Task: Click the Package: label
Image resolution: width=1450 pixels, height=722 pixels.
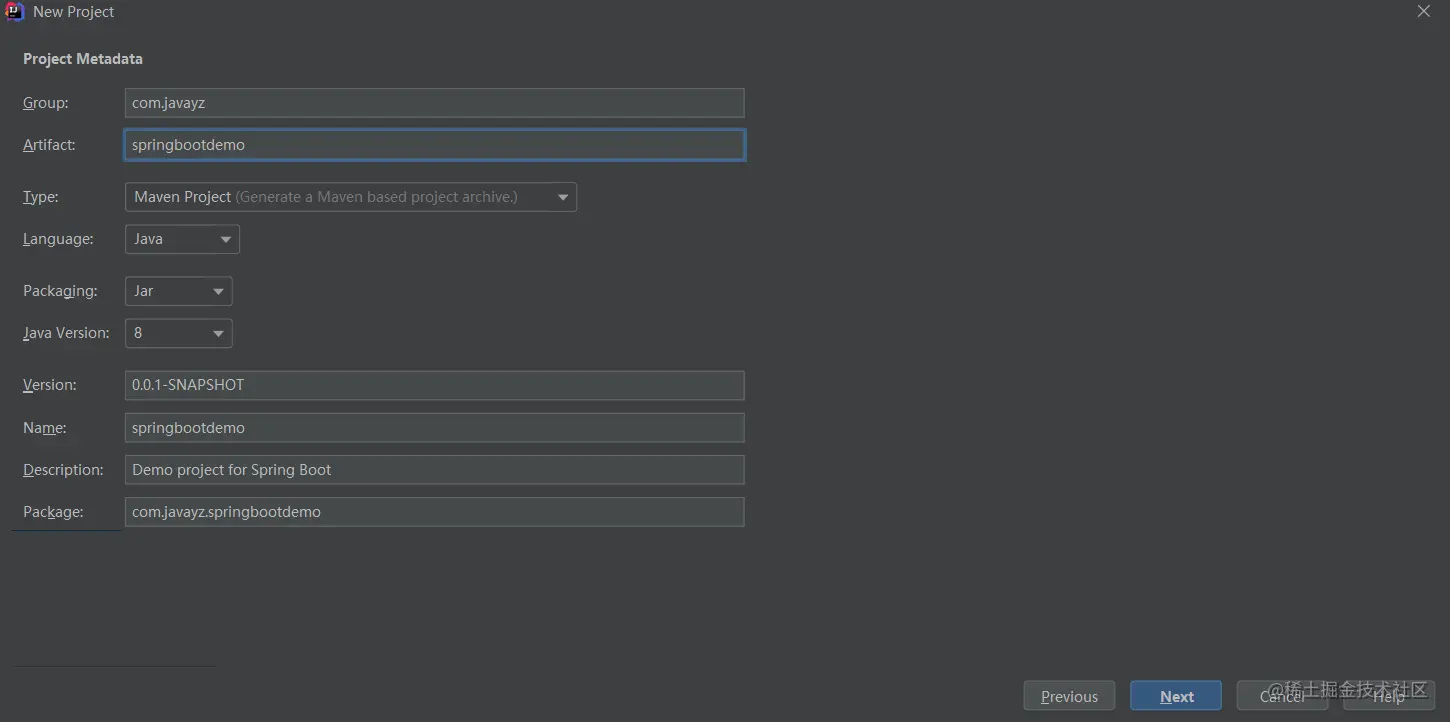Action: click(53, 512)
